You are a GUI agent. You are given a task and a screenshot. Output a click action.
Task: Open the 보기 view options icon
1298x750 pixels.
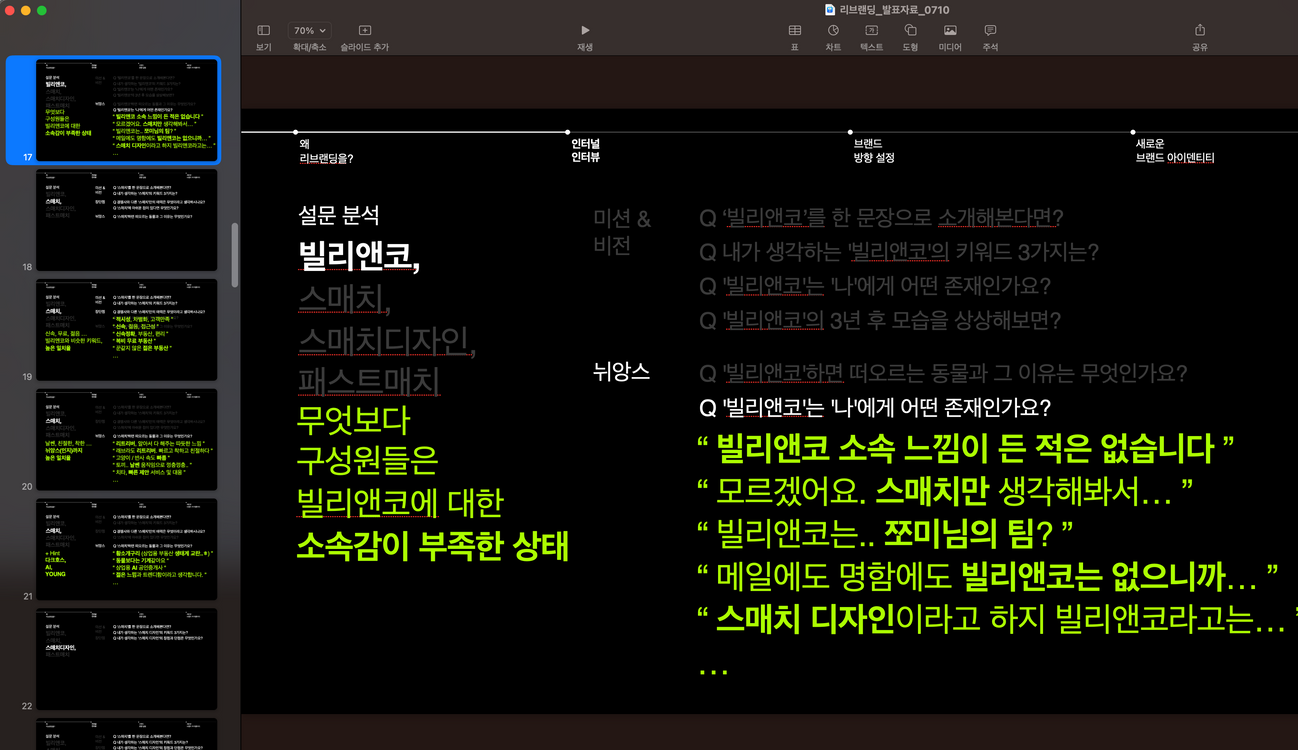coord(263,31)
